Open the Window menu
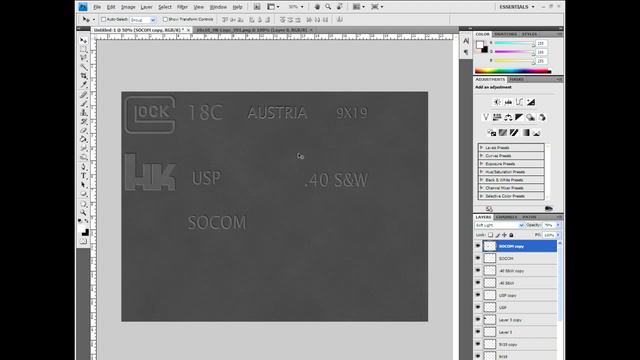Image resolution: width=640 pixels, height=360 pixels. coord(218,7)
